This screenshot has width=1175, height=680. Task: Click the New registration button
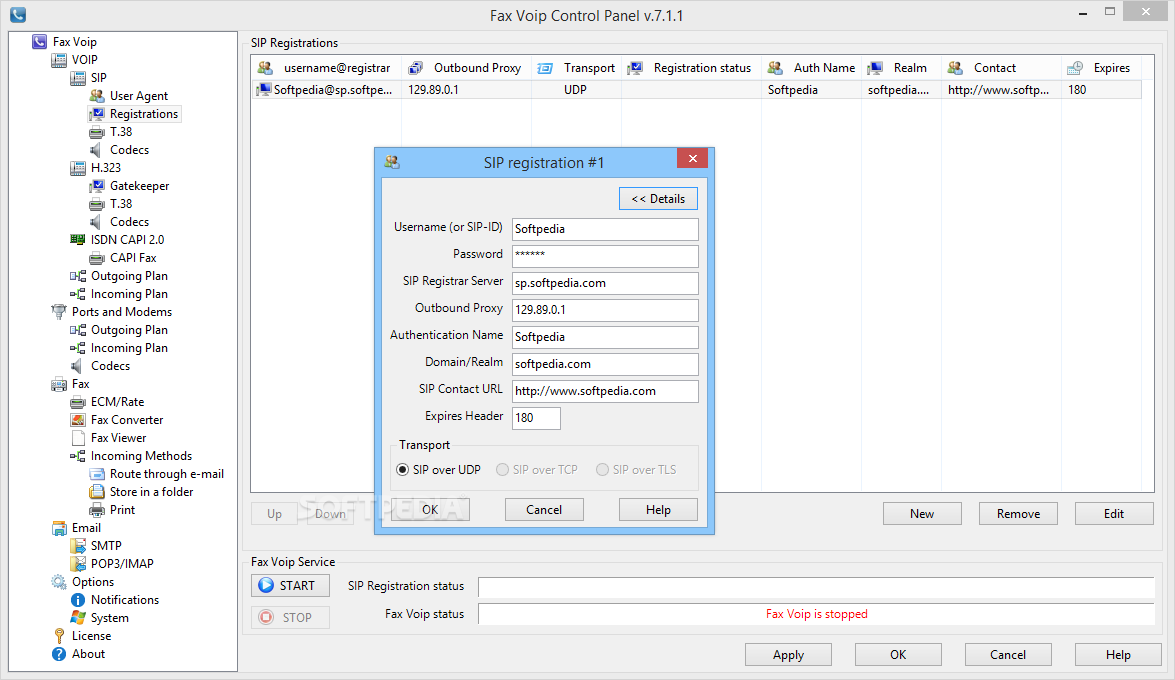point(922,514)
